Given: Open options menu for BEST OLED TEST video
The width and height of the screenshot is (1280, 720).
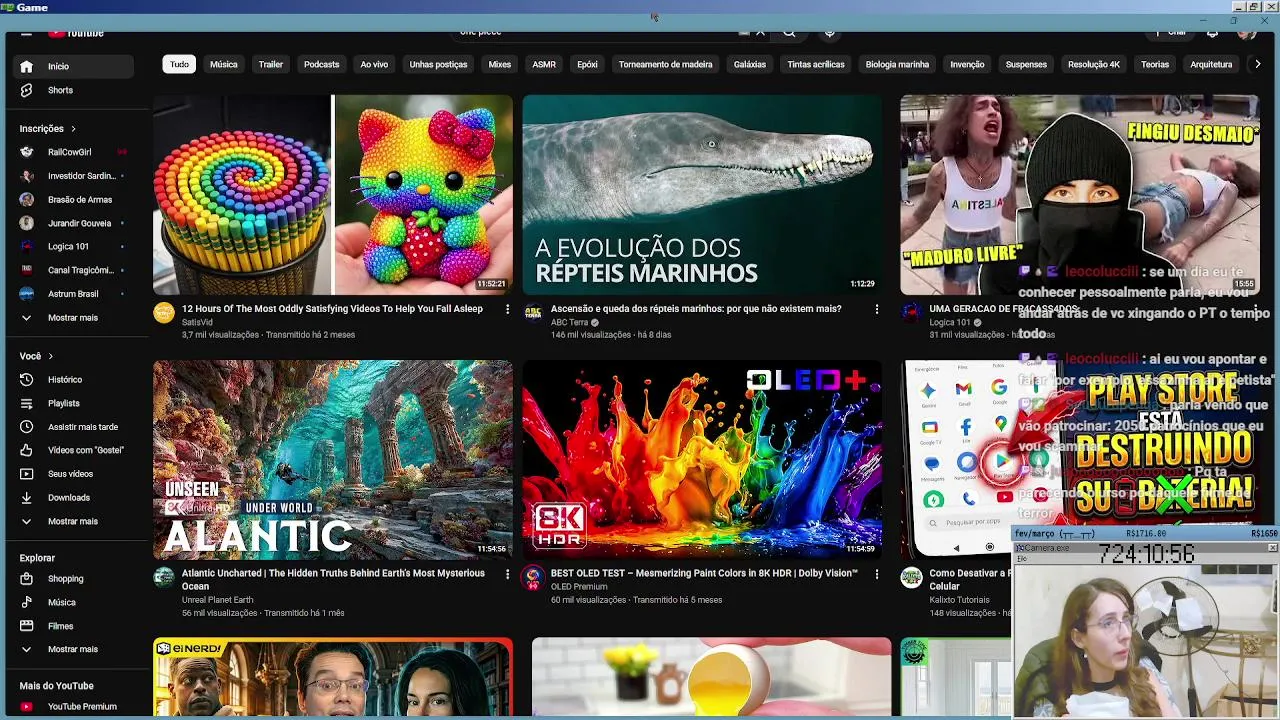Looking at the screenshot, I should tap(877, 574).
